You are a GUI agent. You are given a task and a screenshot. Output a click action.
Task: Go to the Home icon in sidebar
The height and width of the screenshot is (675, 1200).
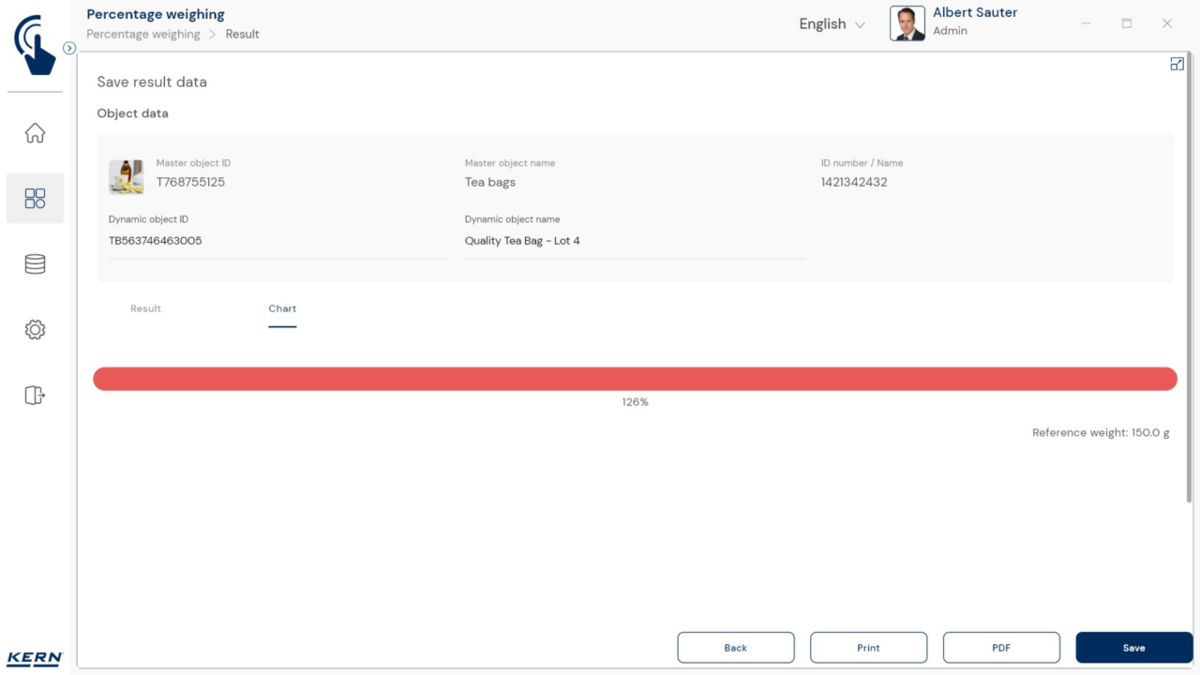pyautogui.click(x=35, y=133)
